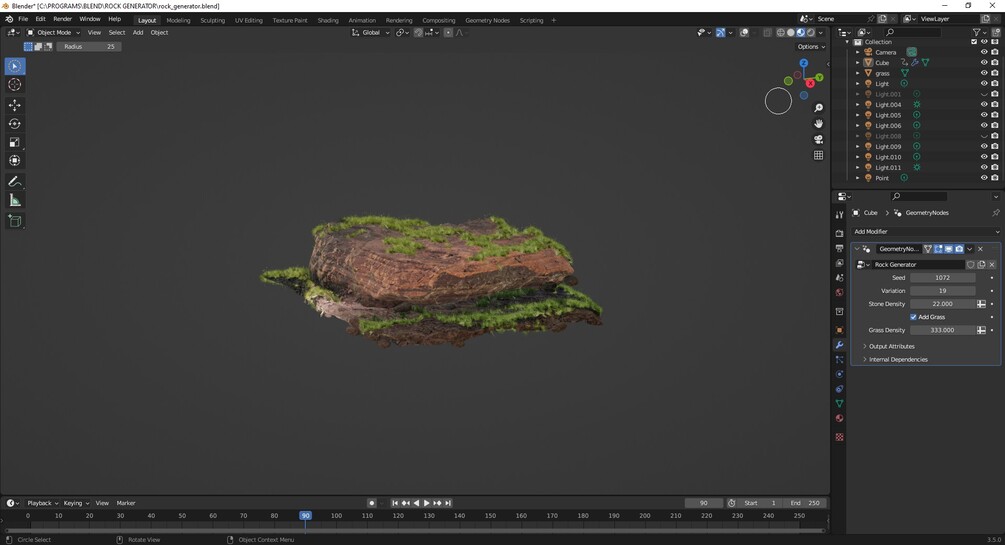This screenshot has height=545, width=1005.
Task: Pick the Measure tool
Action: pyautogui.click(x=15, y=200)
